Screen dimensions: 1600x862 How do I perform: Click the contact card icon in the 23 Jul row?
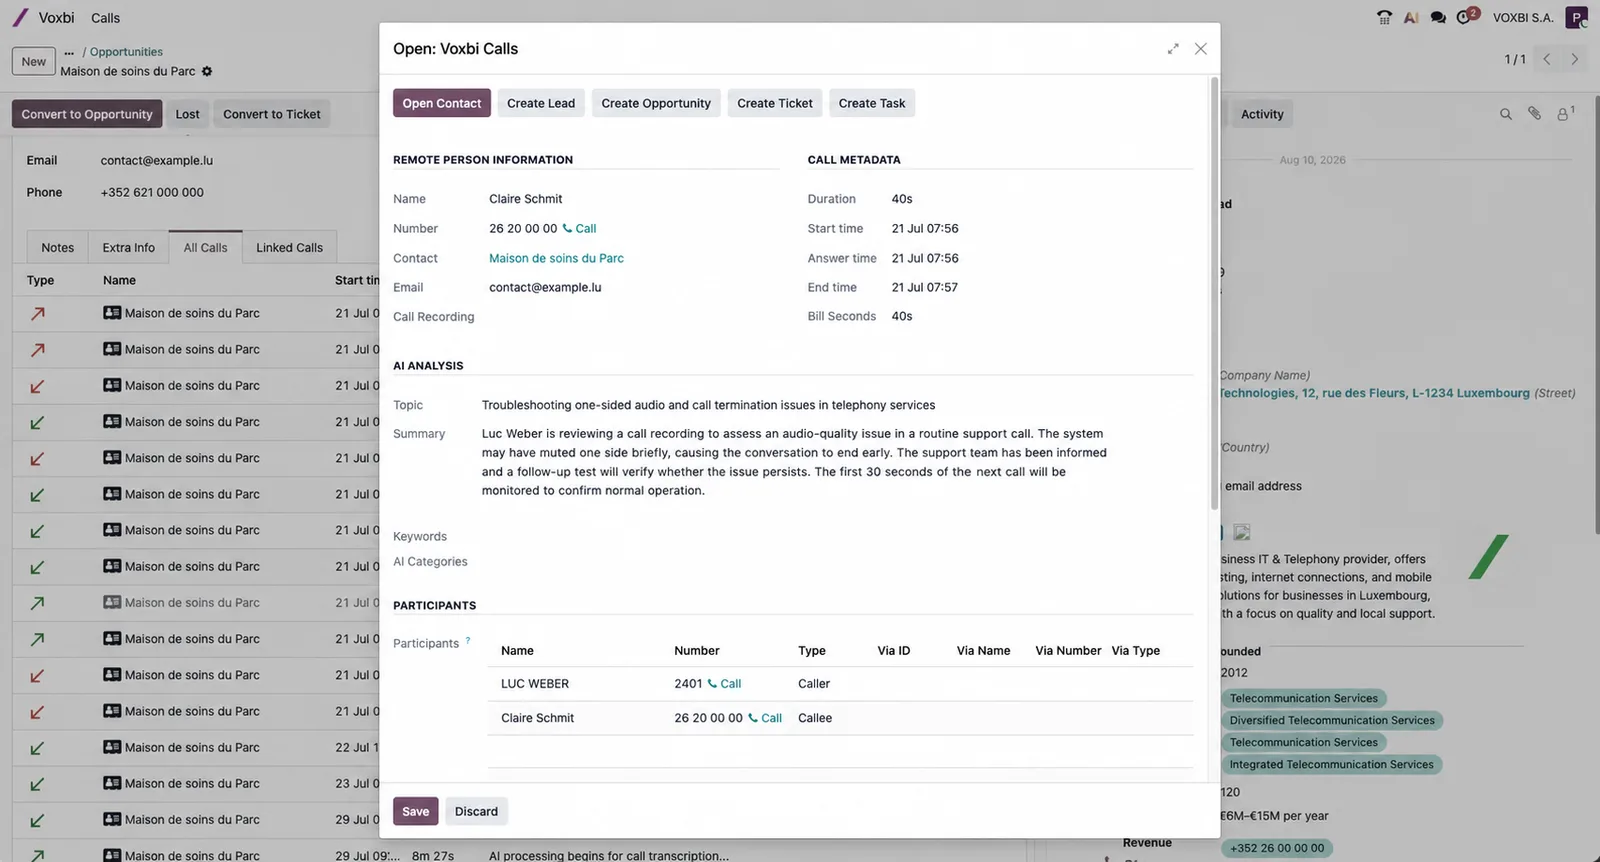(x=112, y=783)
